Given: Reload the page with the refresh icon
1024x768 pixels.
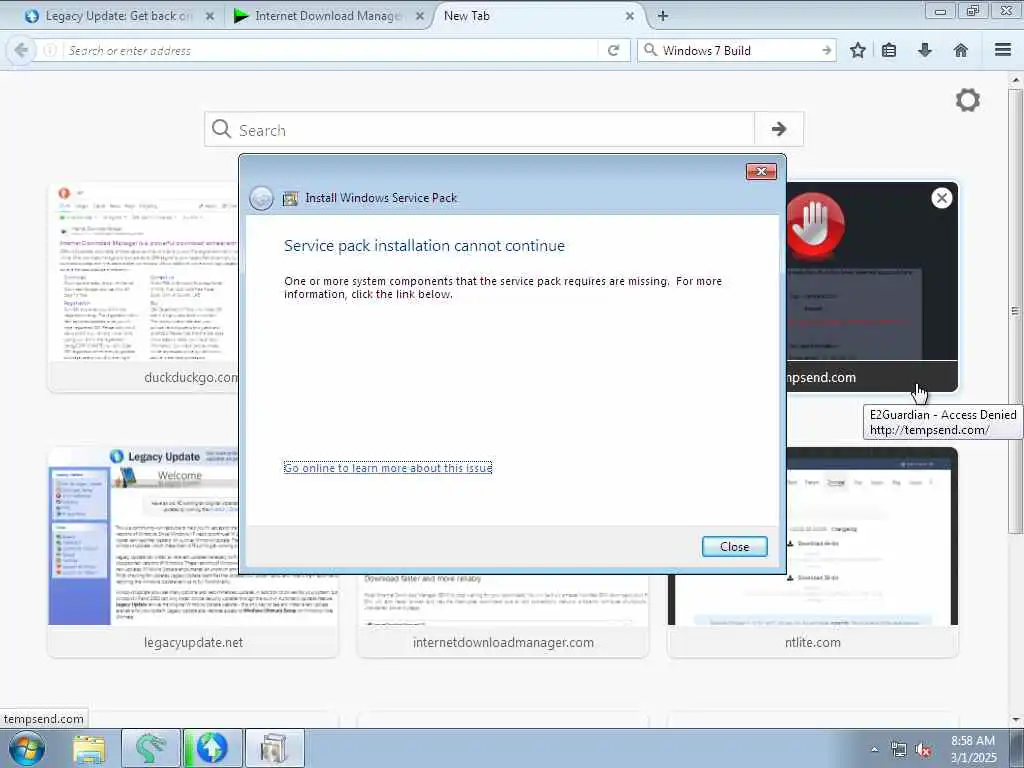Looking at the screenshot, I should pos(613,50).
